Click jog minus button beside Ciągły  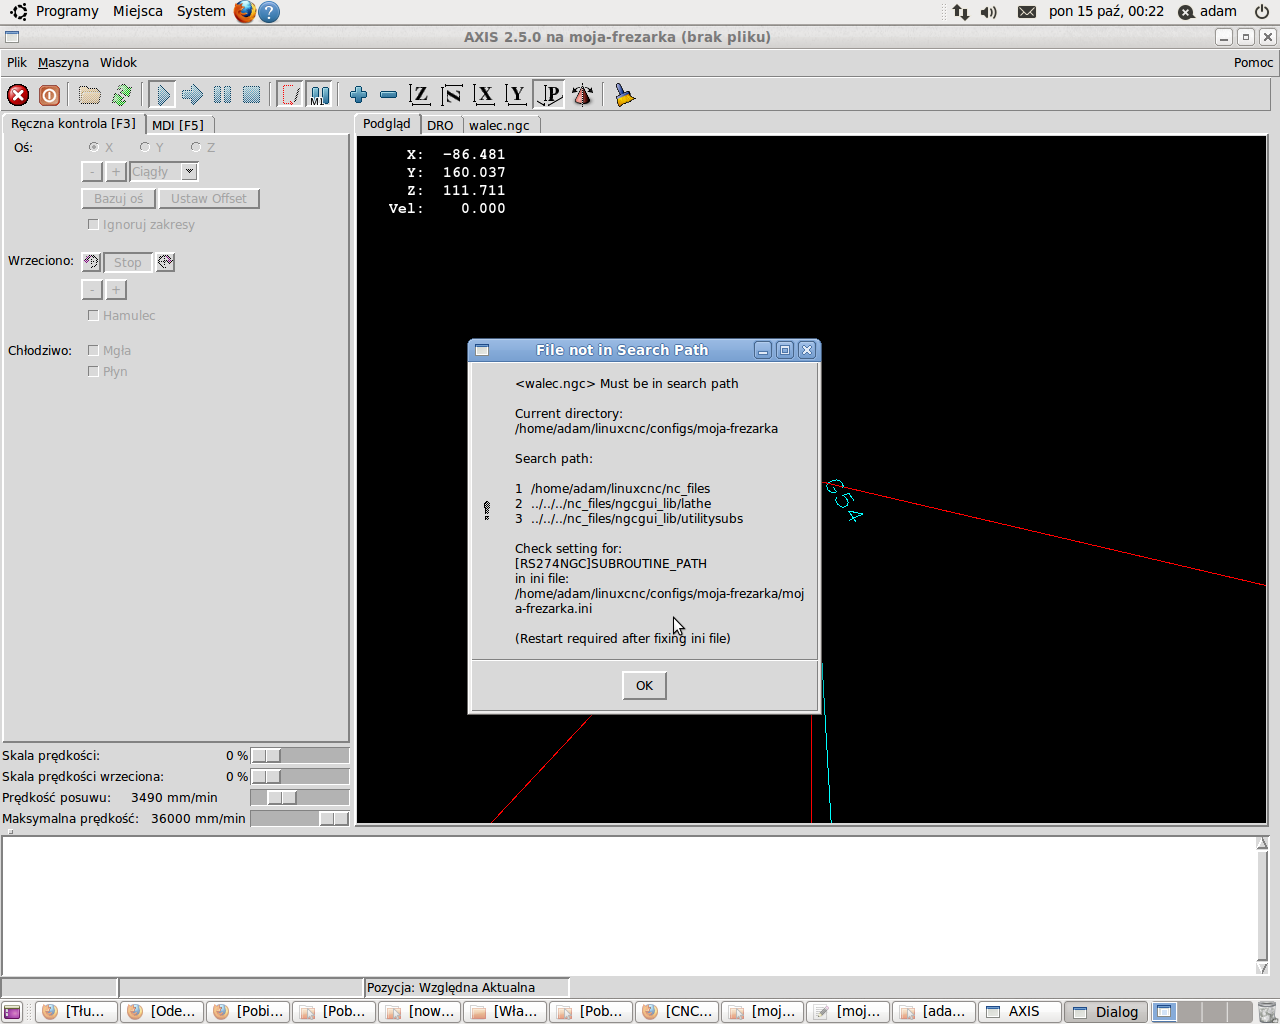92,172
